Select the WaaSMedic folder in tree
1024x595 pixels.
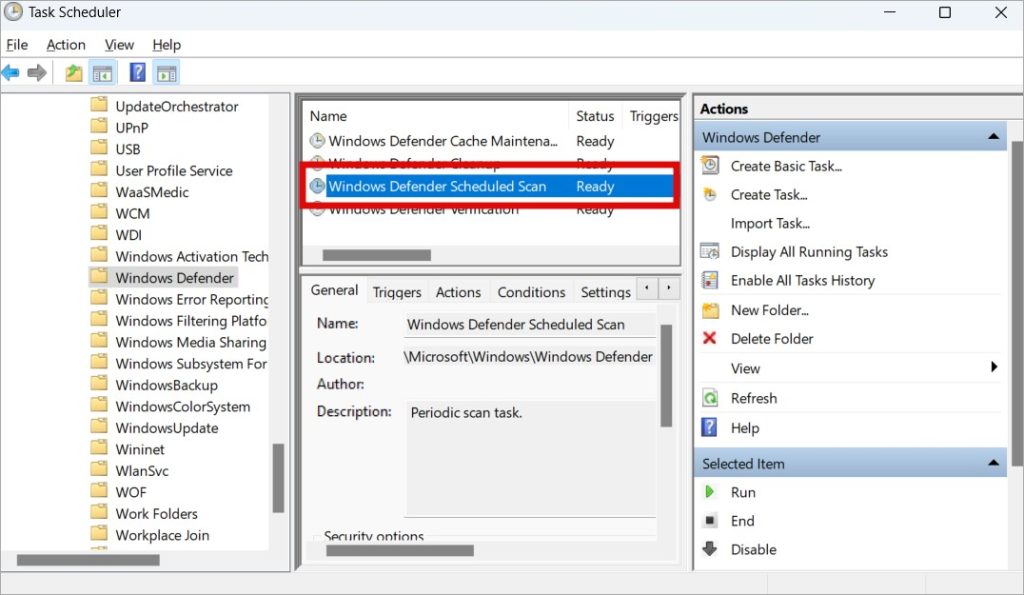(x=152, y=192)
